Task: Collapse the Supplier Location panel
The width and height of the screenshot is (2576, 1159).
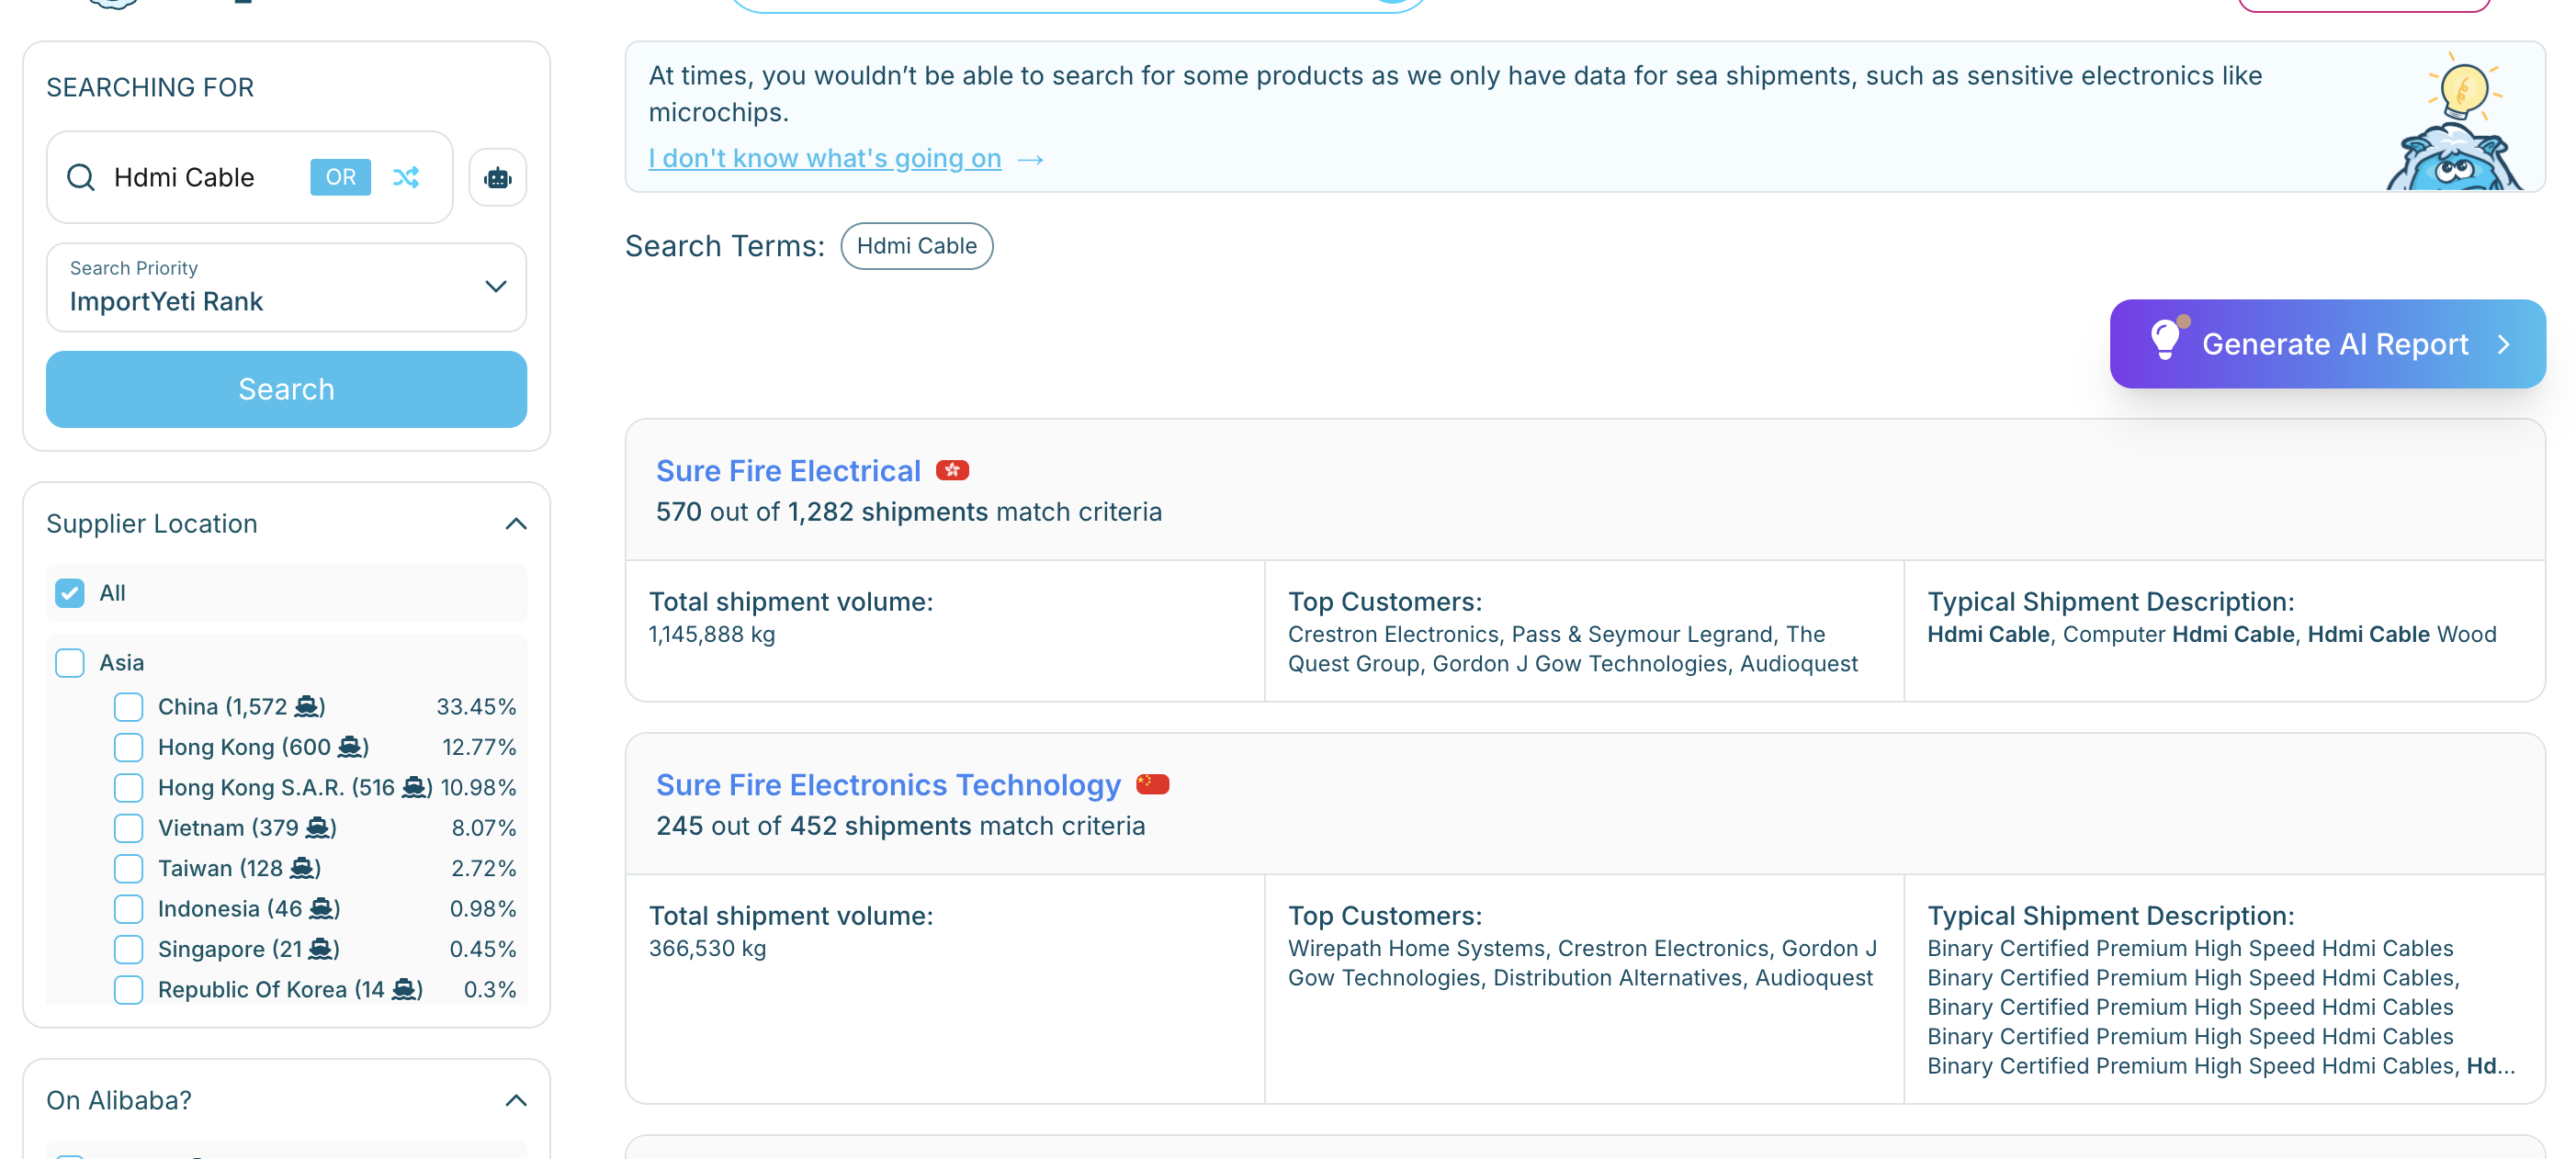Action: click(x=516, y=523)
